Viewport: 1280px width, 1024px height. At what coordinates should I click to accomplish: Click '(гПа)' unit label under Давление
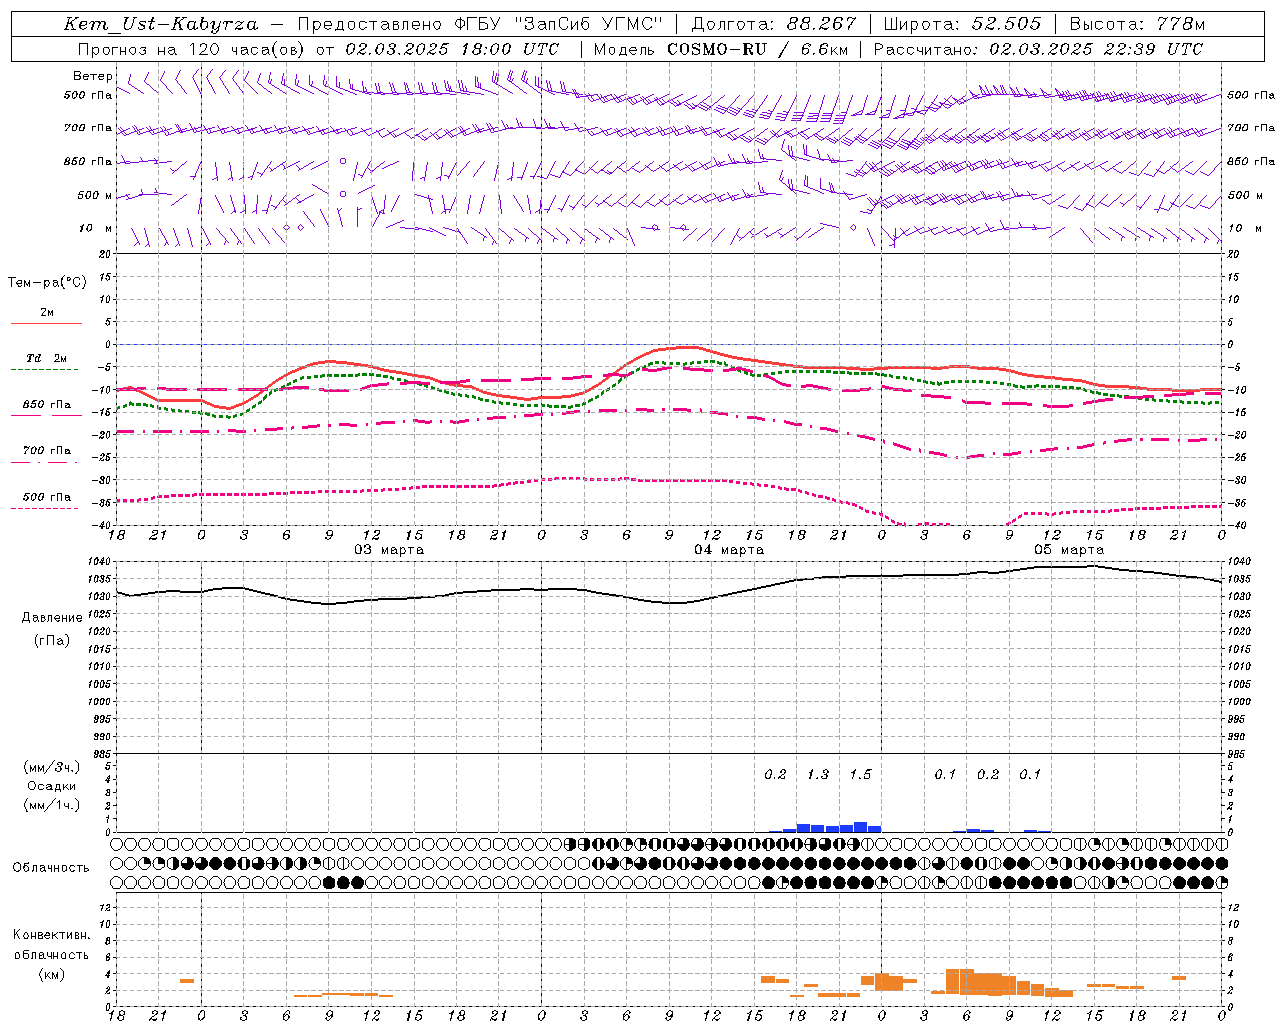[x=52, y=640]
